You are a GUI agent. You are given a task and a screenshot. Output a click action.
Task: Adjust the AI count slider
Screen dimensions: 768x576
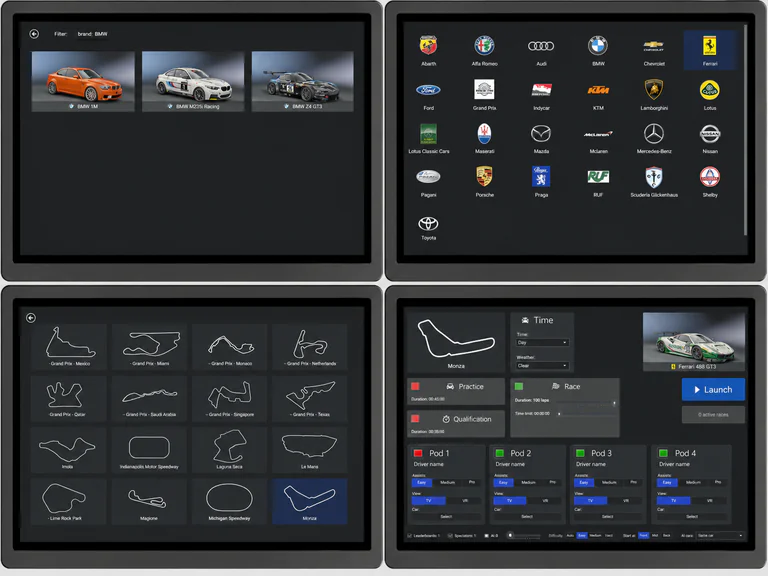[524, 535]
